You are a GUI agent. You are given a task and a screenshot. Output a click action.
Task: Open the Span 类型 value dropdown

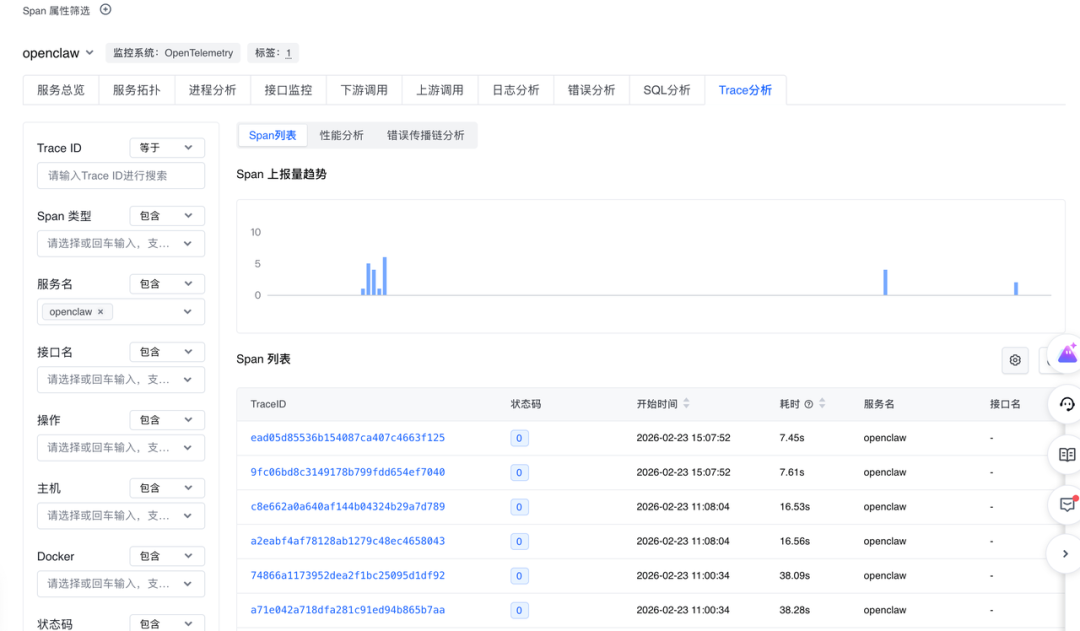[x=121, y=243]
